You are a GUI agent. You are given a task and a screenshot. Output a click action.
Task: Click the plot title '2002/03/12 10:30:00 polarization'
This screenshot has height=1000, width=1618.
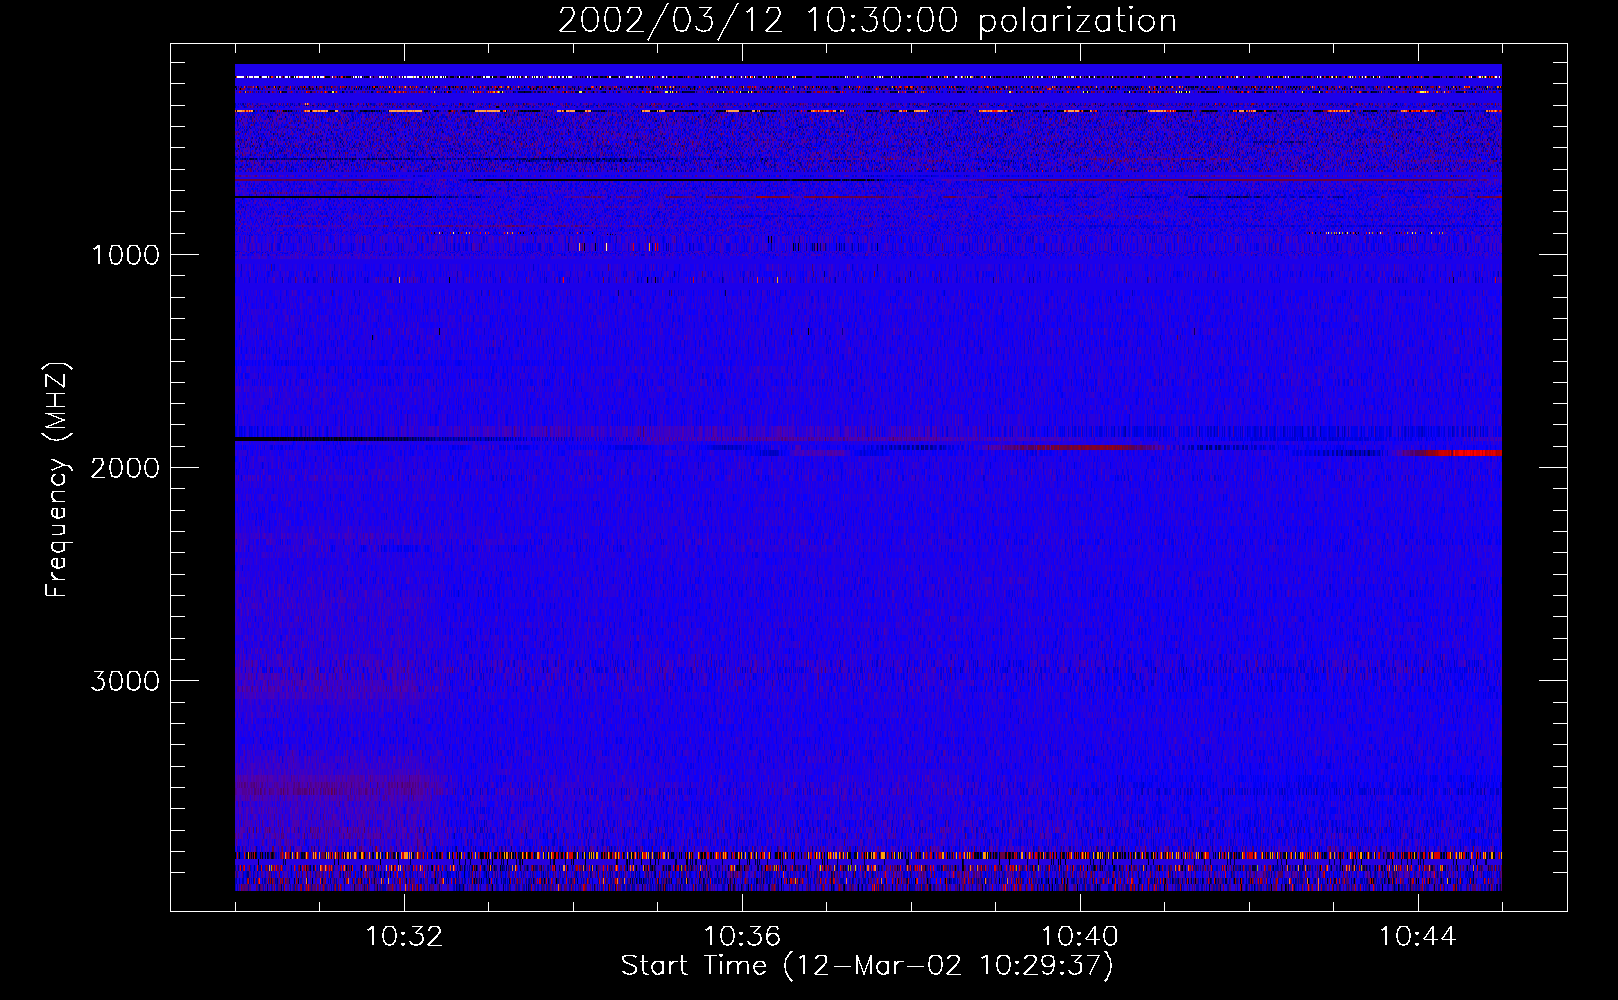tap(867, 21)
